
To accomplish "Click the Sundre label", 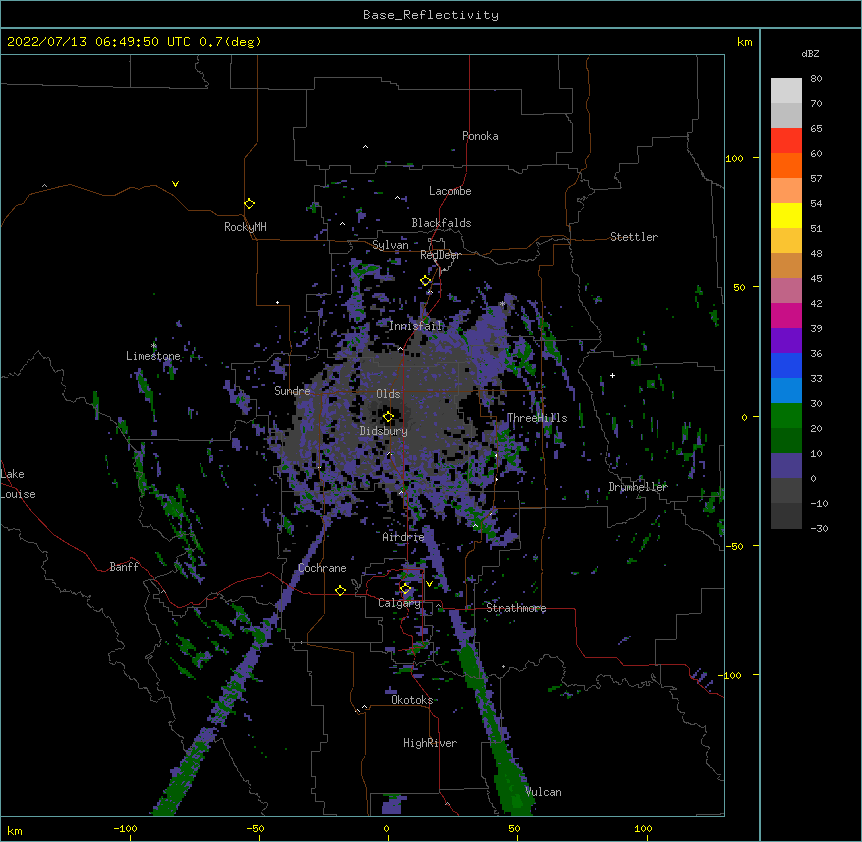I will pyautogui.click(x=292, y=391).
